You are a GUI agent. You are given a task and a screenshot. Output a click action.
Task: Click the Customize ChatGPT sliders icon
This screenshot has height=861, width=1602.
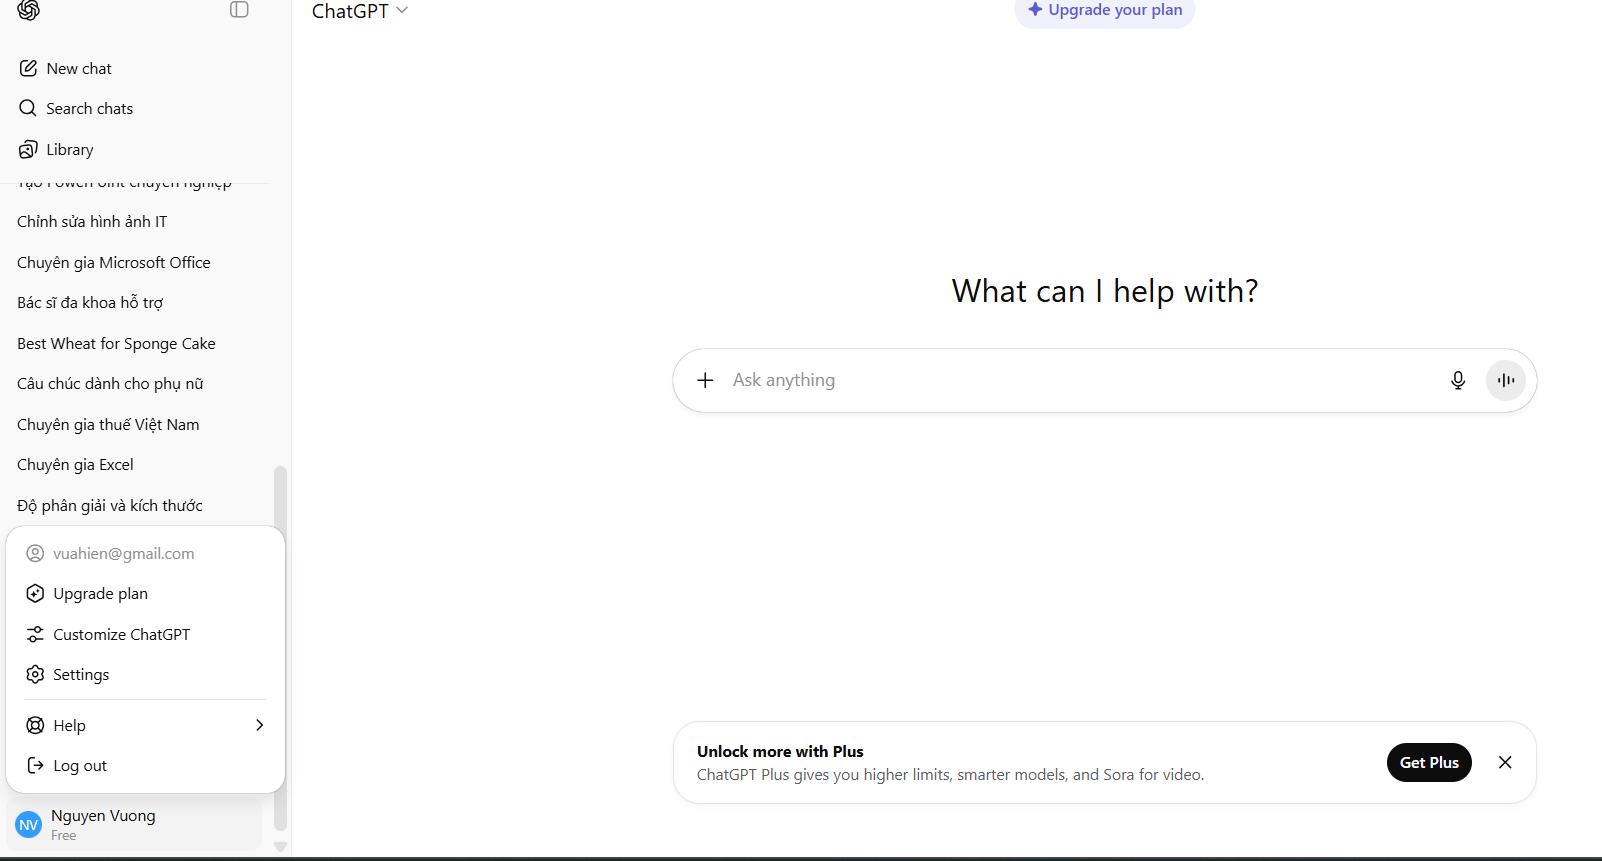pyautogui.click(x=35, y=634)
